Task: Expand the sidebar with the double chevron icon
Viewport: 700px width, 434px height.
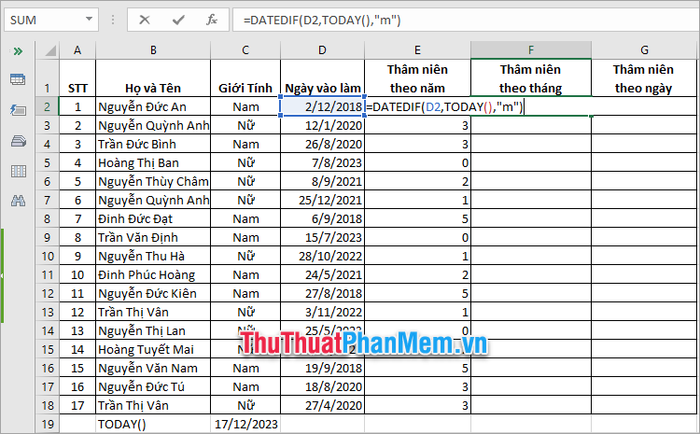Action: pyautogui.click(x=18, y=51)
